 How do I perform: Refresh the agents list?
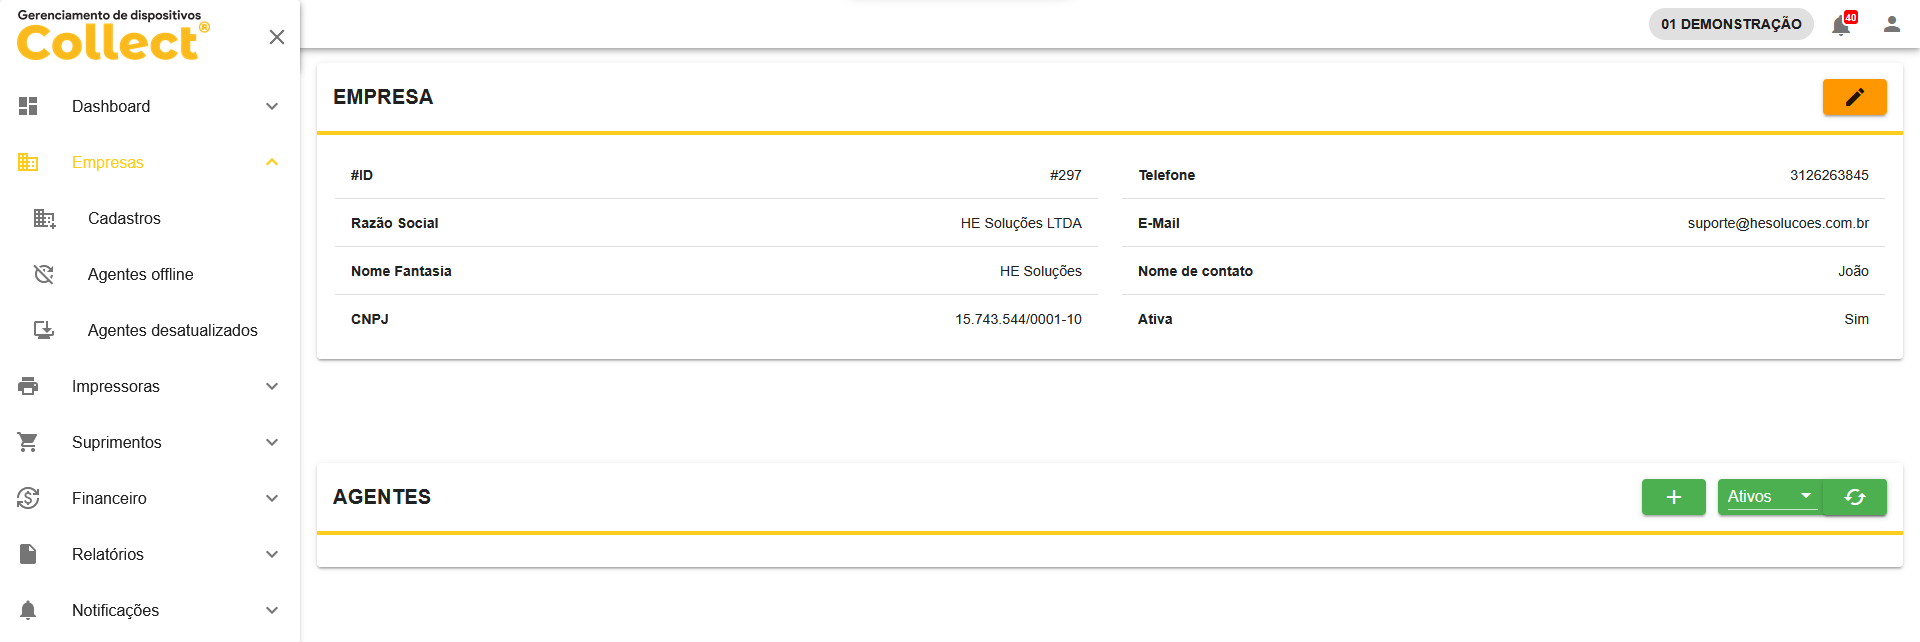coord(1855,497)
